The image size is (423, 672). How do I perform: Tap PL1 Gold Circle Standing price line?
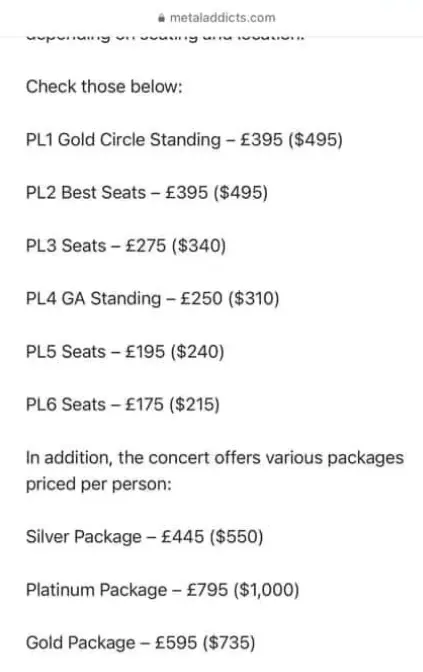coord(184,140)
